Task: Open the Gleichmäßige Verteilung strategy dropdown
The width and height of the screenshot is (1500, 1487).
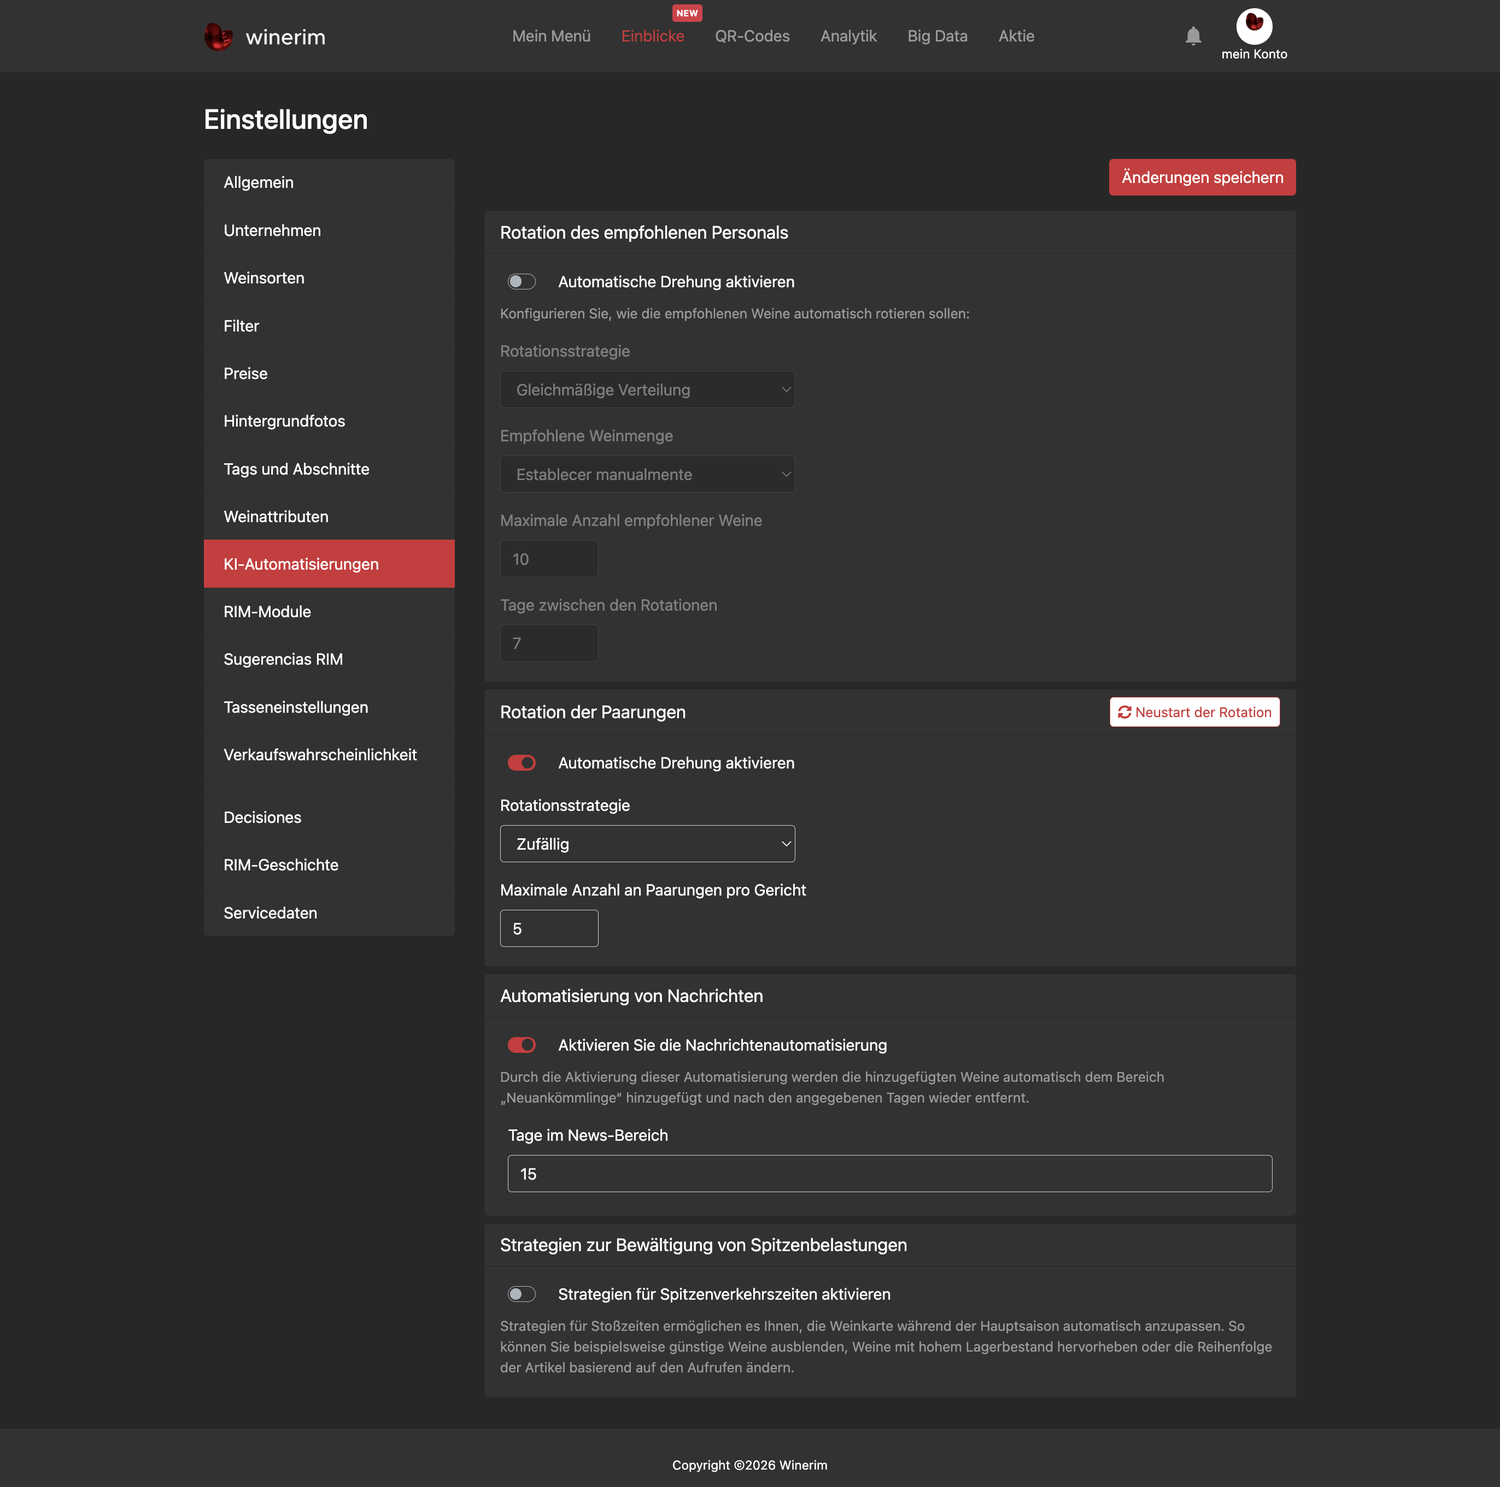Action: pyautogui.click(x=647, y=390)
